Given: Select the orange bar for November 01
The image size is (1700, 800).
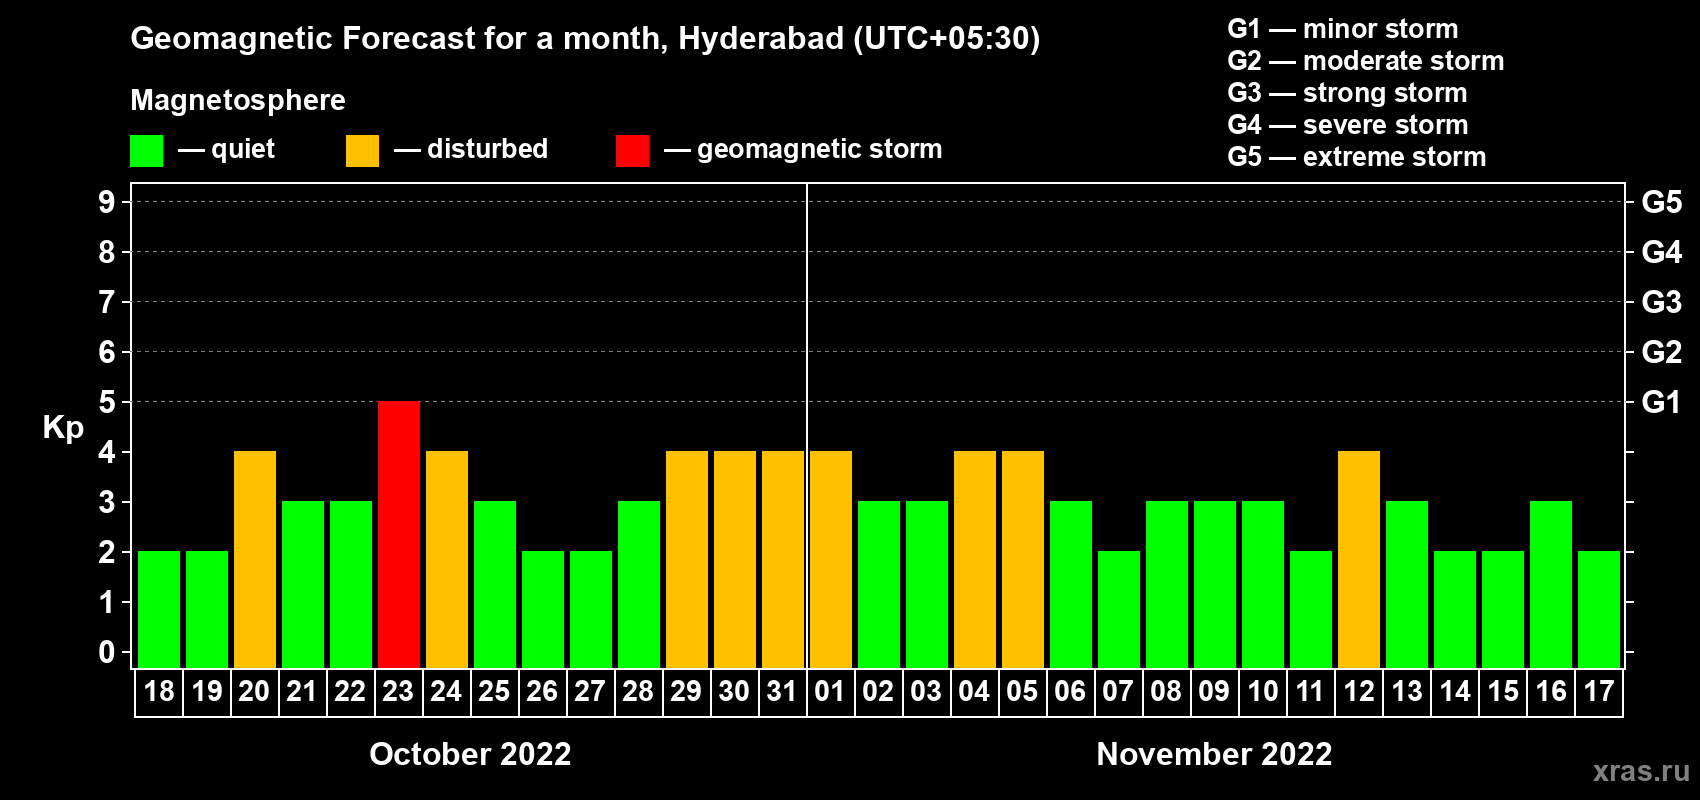Looking at the screenshot, I should (x=831, y=559).
